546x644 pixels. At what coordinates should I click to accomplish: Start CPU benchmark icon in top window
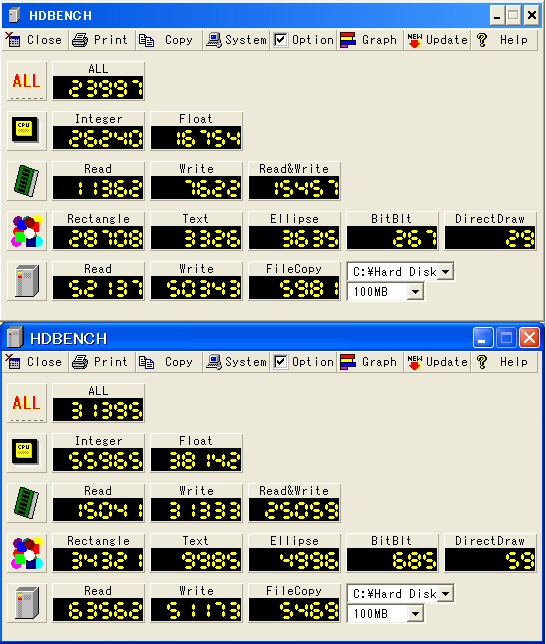coord(27,131)
